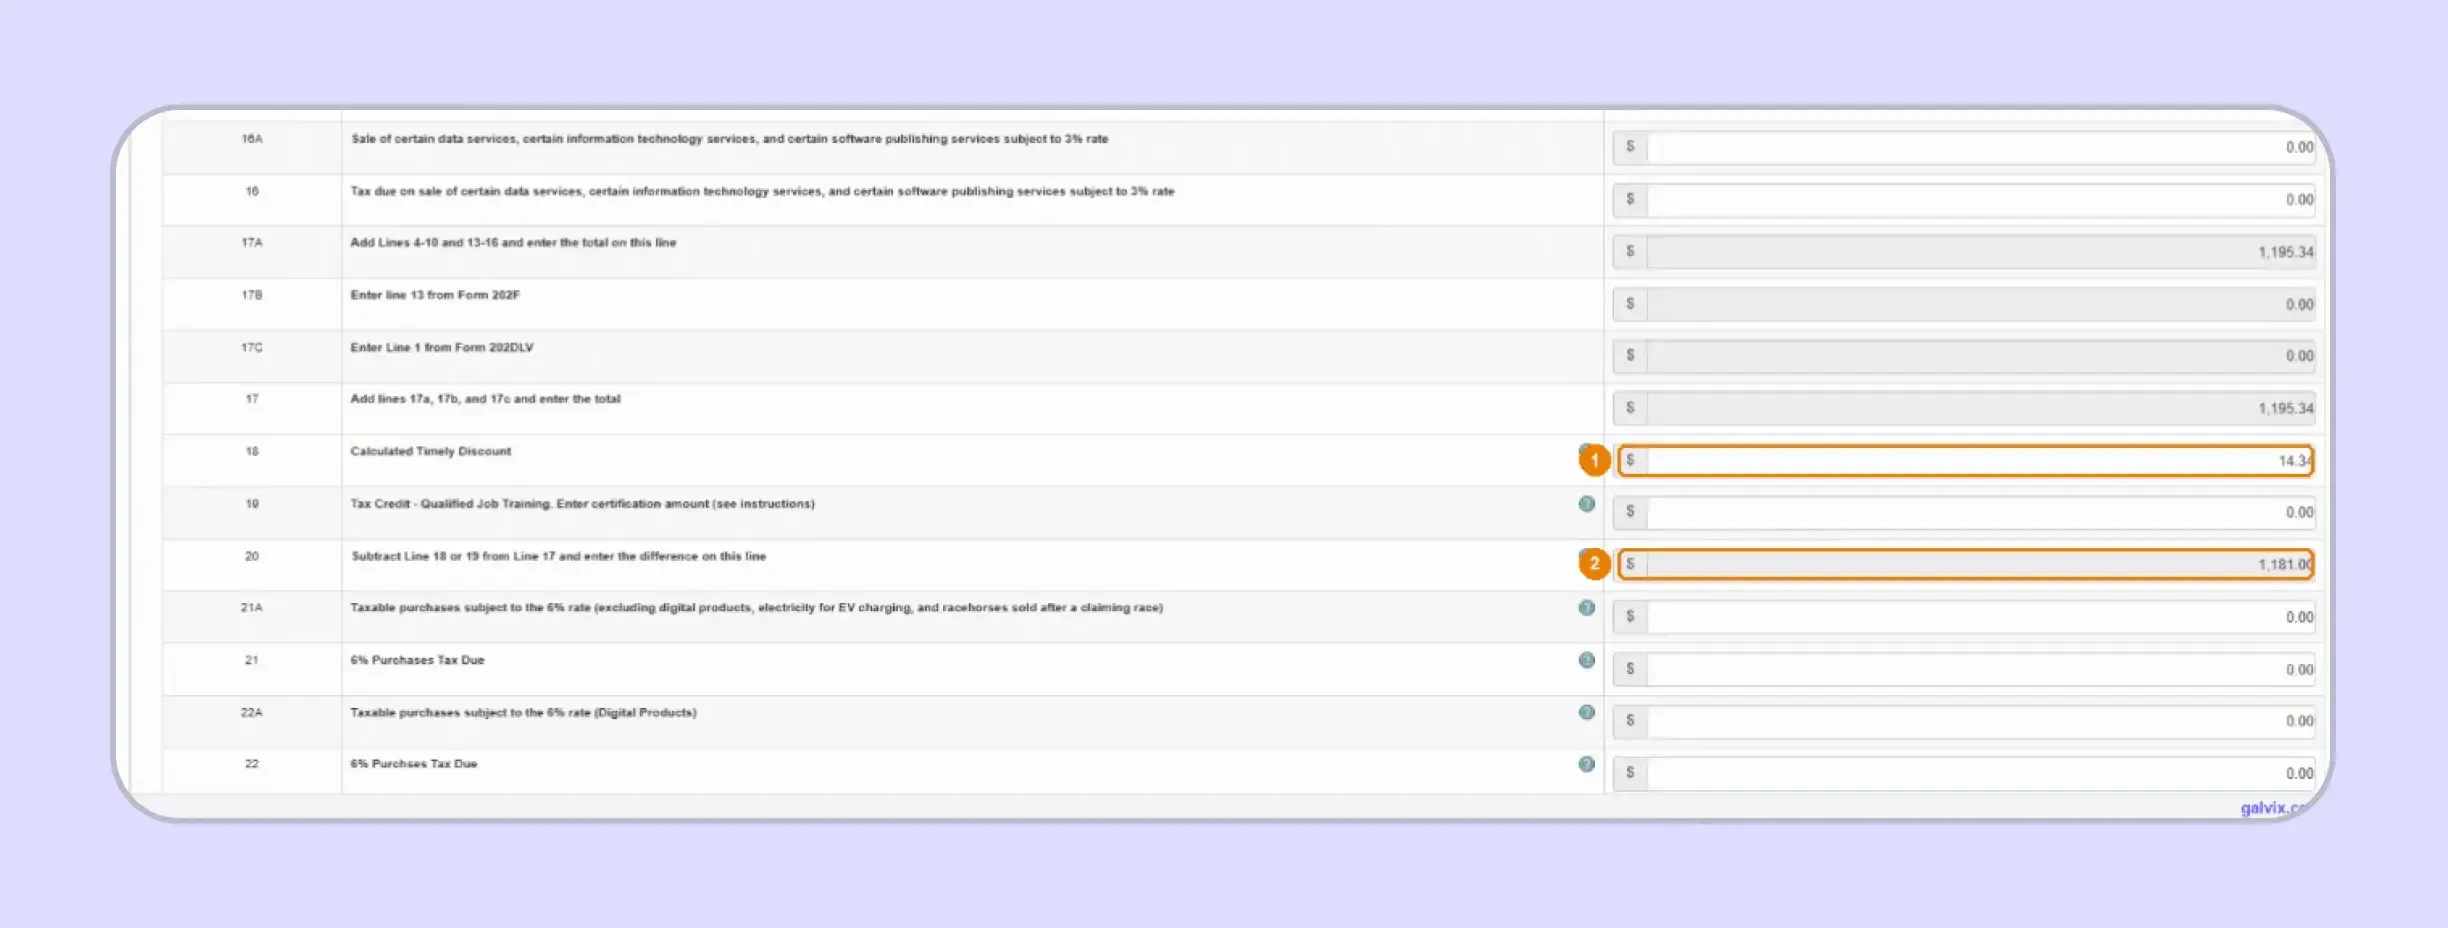2448x928 pixels.
Task: Open help icon for line 19 Tax Credit
Action: [1586, 504]
